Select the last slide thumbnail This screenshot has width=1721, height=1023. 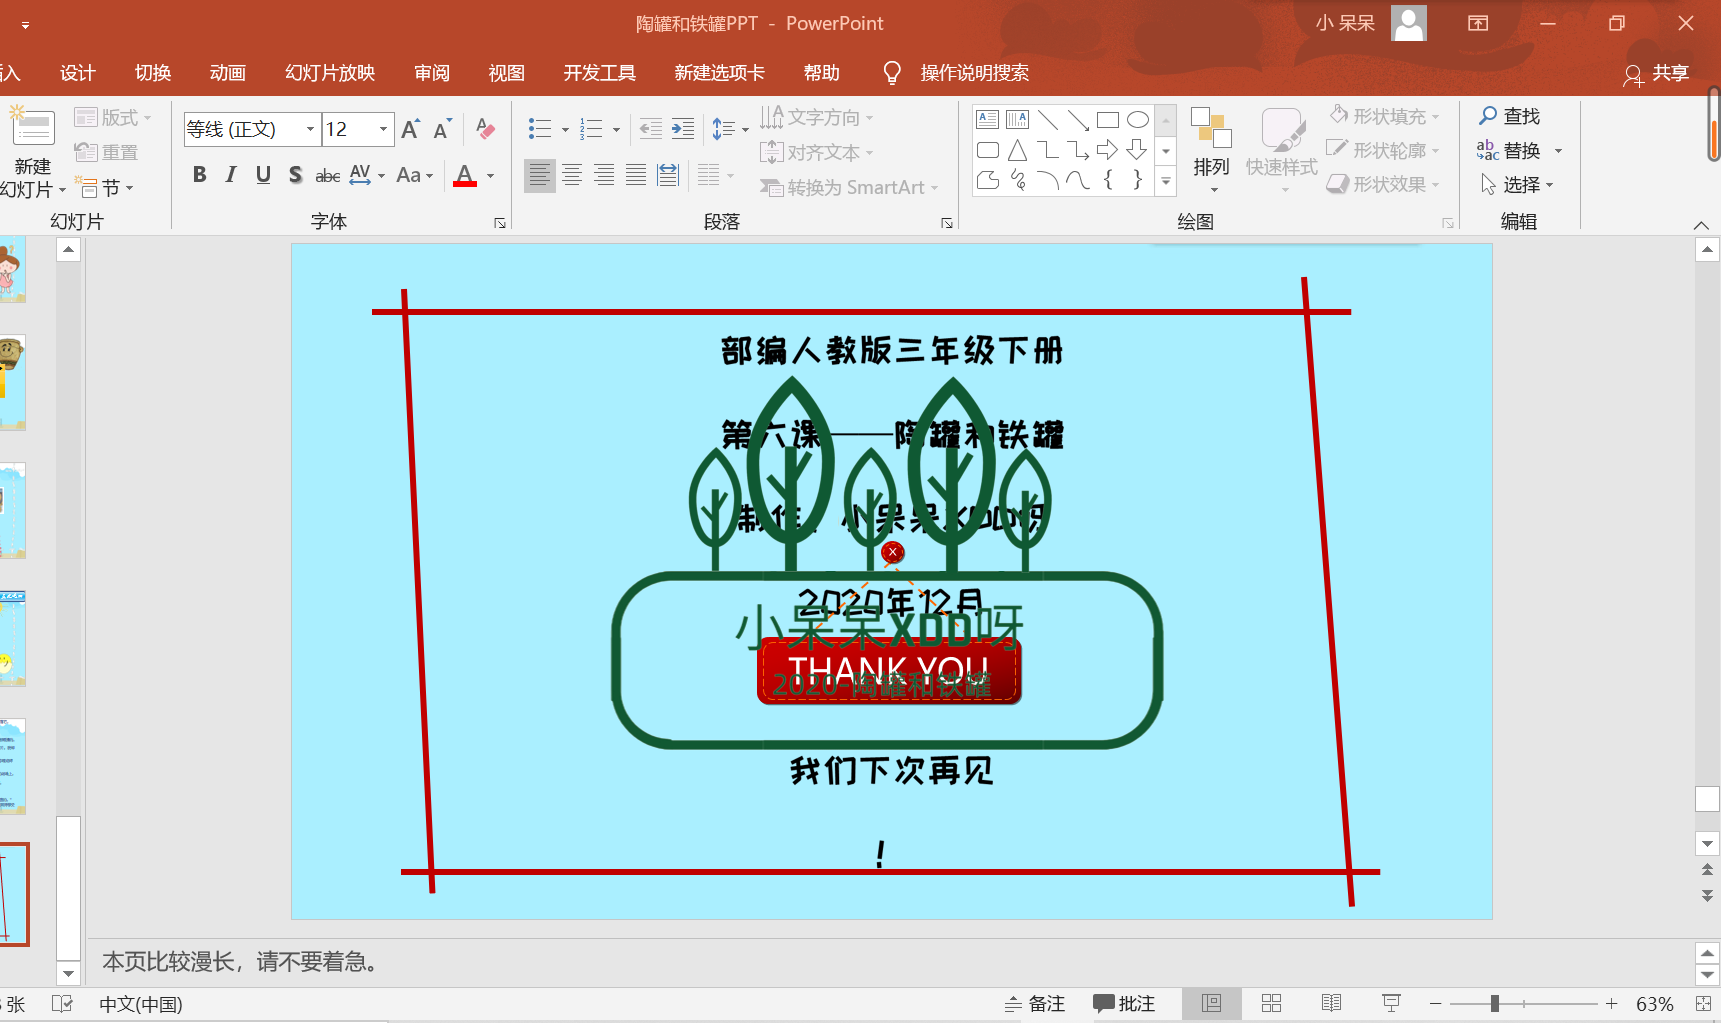coord(14,894)
